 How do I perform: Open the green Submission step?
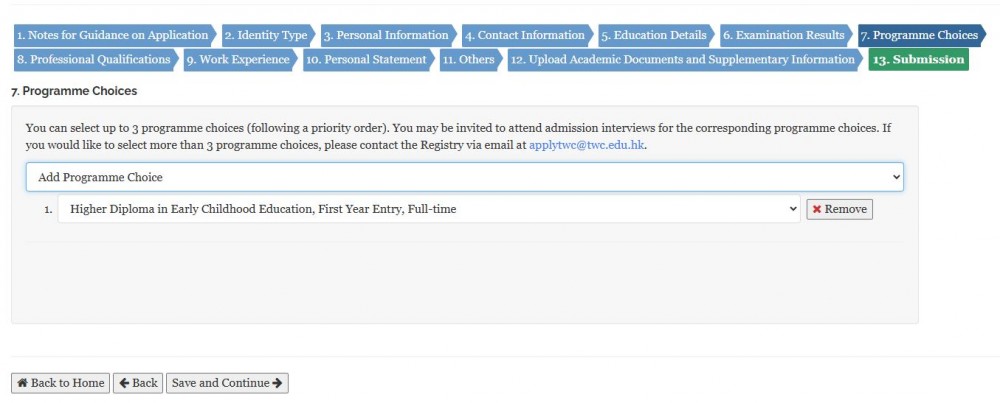point(918,59)
